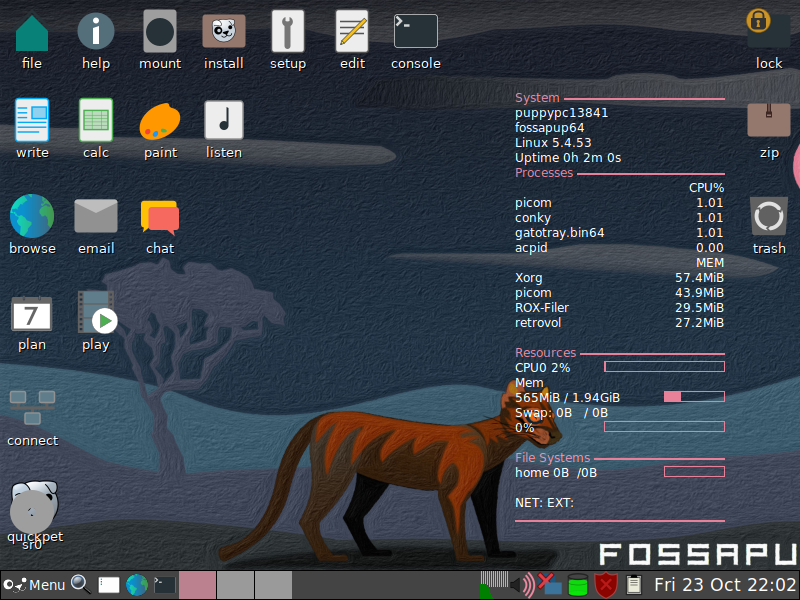Switch to the second virtual desktop
Image resolution: width=800 pixels, height=600 pixels.
pos(235,585)
